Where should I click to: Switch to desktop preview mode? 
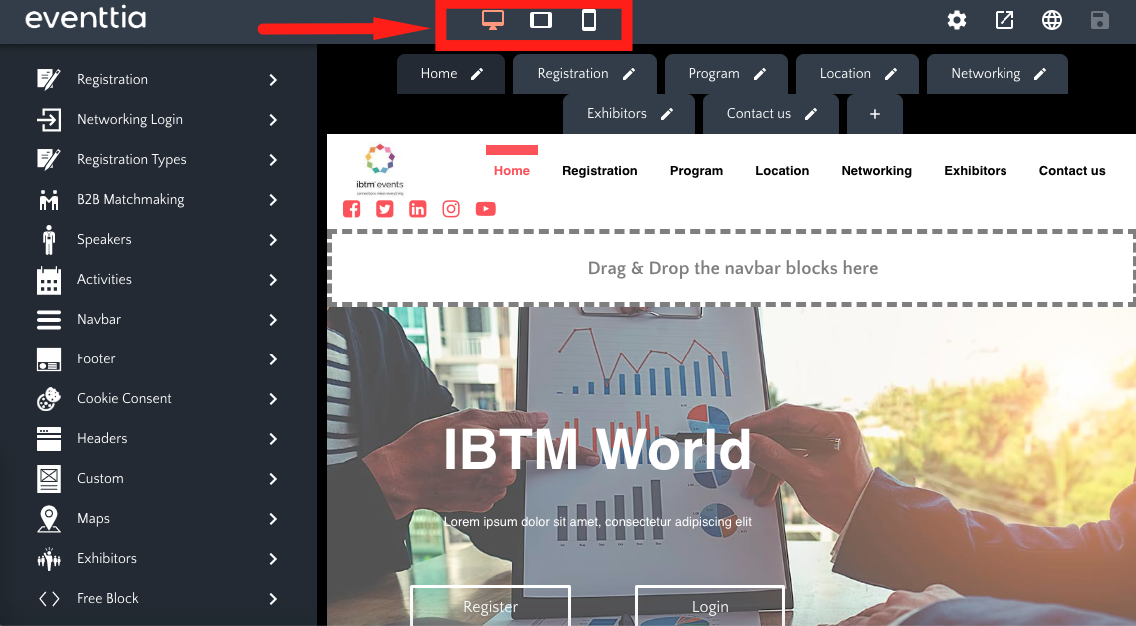[x=492, y=21]
